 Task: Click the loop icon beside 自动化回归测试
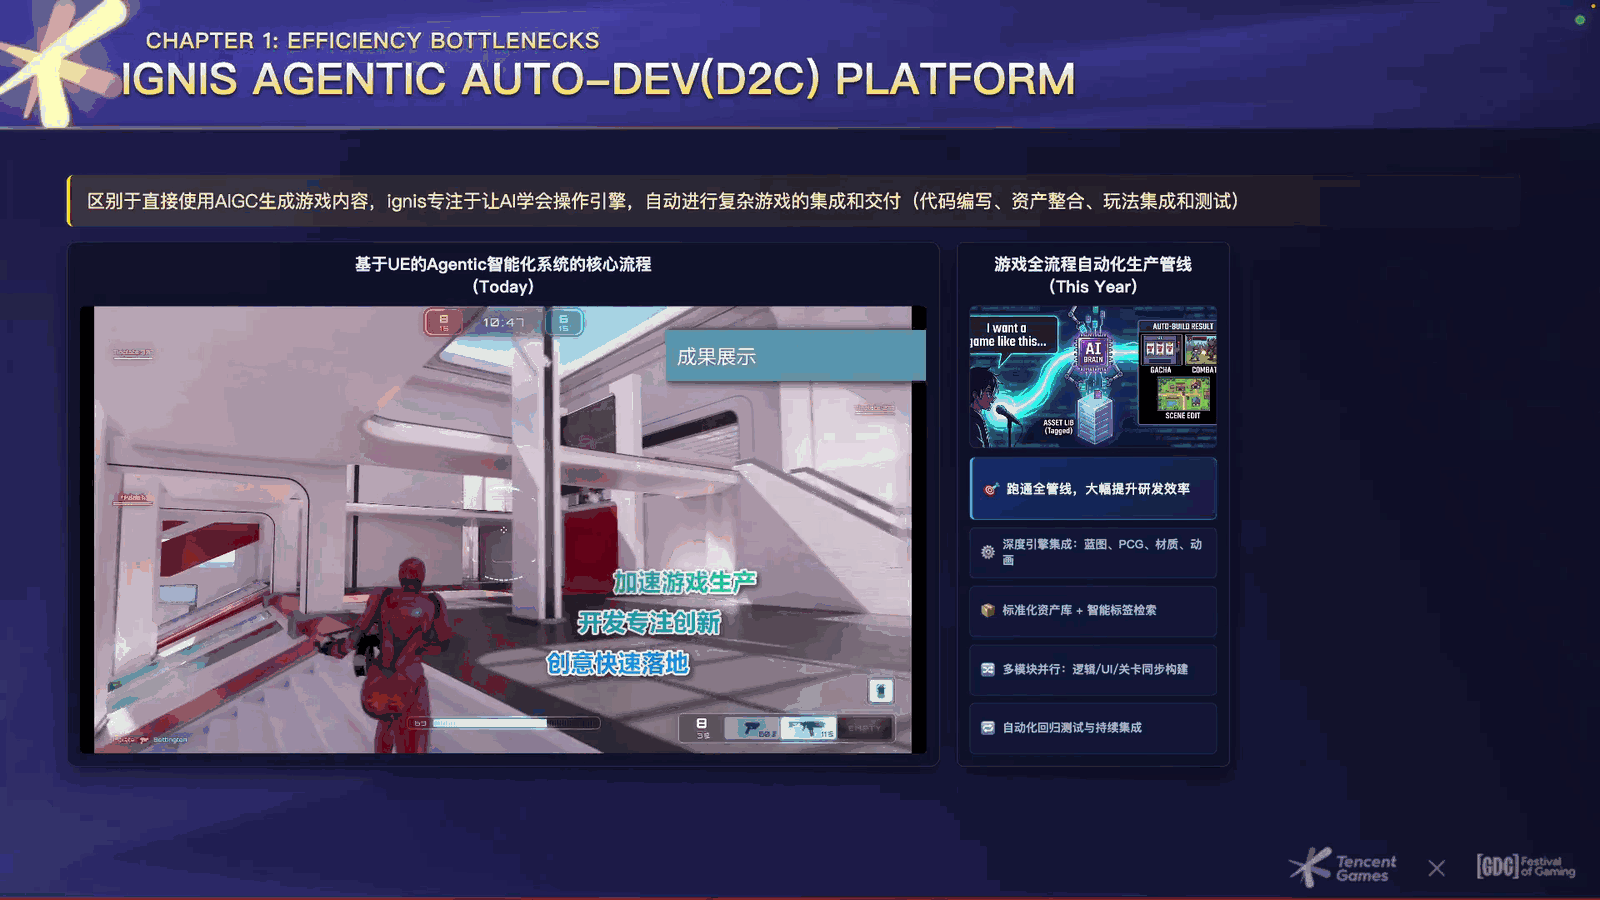point(988,728)
